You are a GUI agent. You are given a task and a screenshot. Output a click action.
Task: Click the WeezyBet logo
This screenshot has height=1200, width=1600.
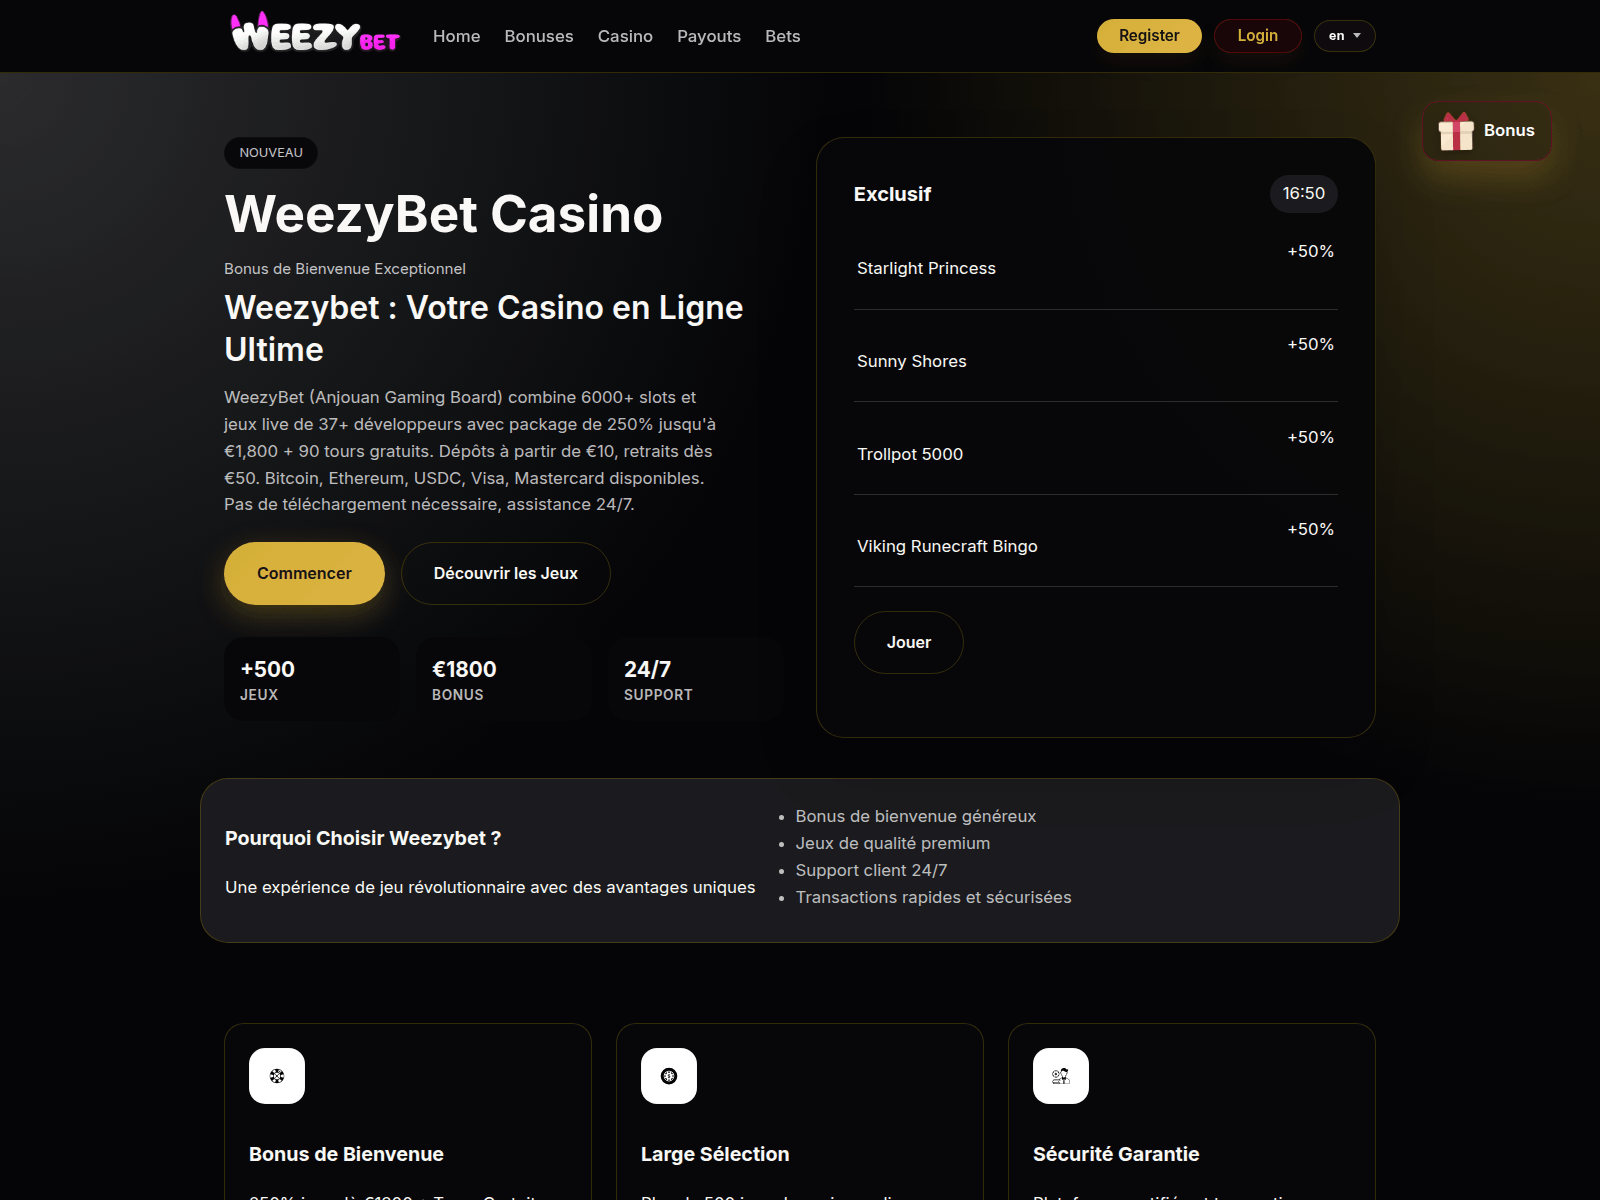point(315,33)
